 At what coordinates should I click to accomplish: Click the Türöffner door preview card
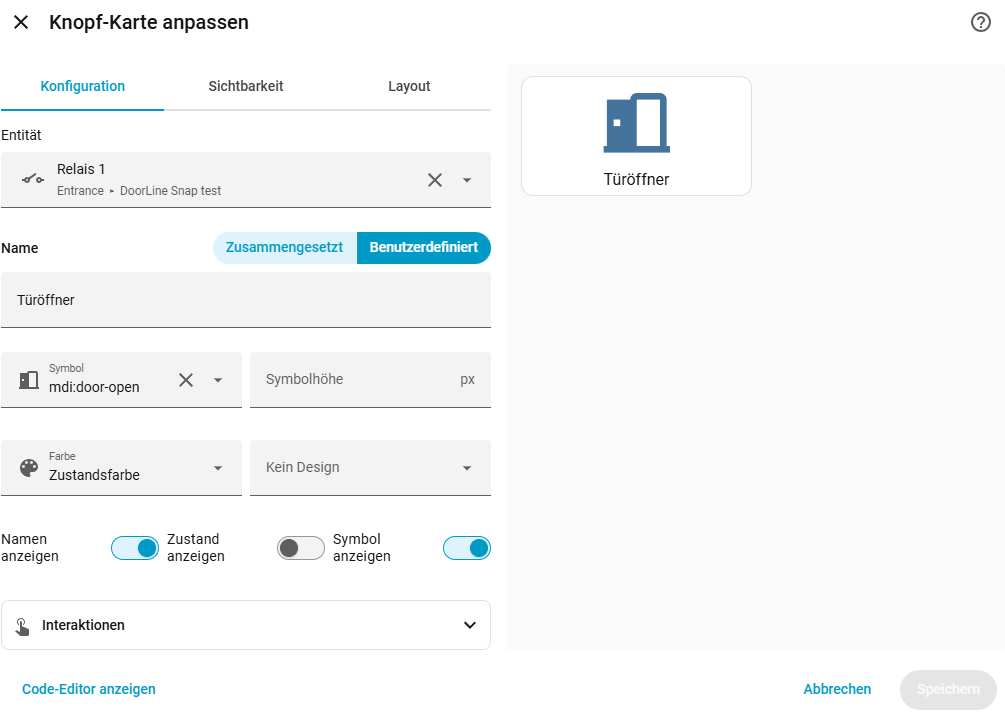(x=636, y=136)
